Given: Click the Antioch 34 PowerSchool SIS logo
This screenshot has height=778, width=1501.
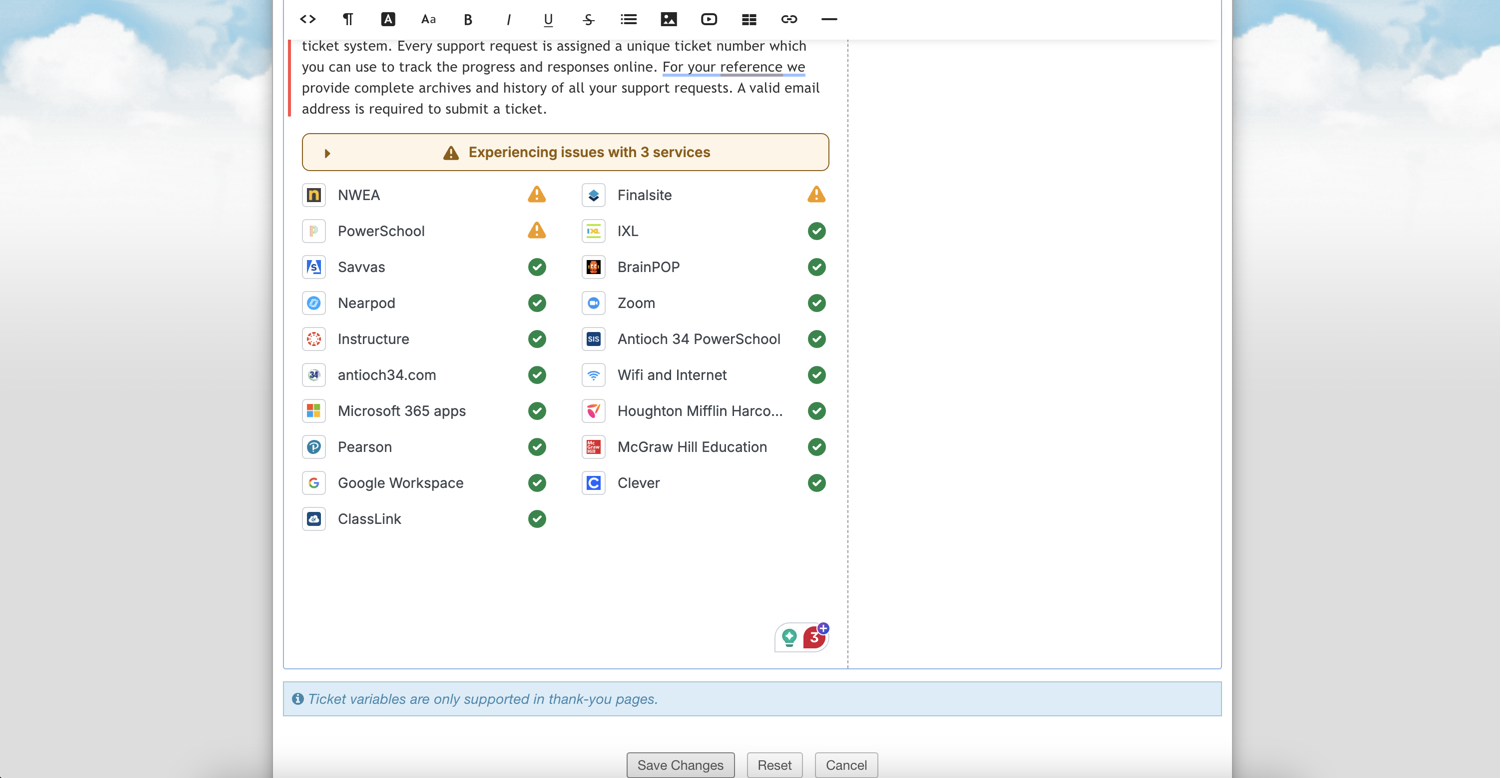Looking at the screenshot, I should (x=594, y=339).
